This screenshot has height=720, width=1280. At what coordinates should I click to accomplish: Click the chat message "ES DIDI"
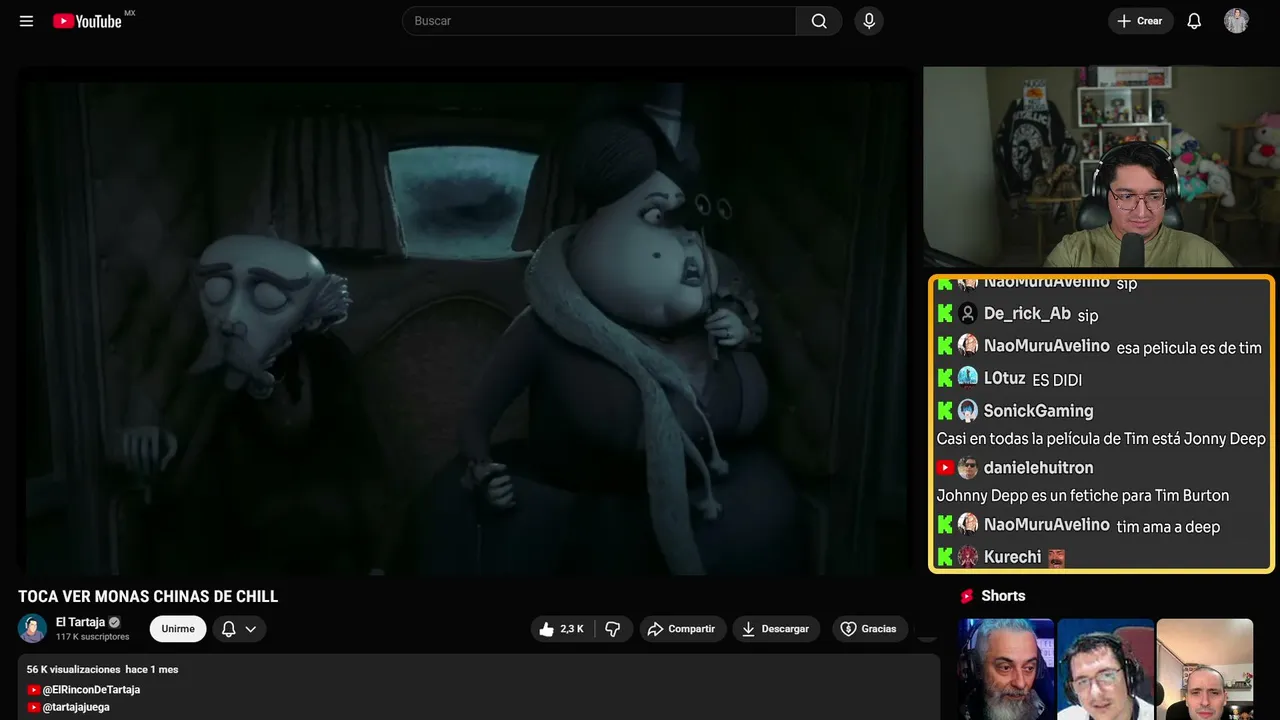1057,380
